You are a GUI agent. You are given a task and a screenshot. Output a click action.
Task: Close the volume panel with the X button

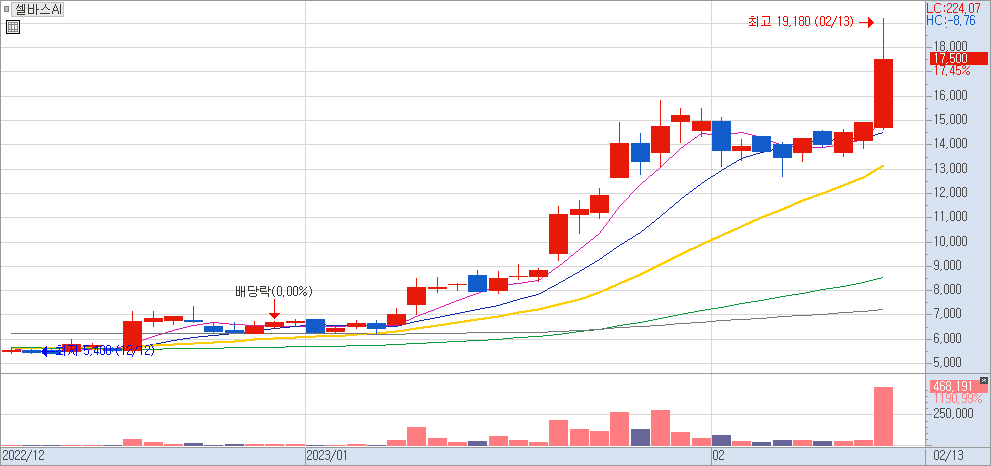tap(984, 381)
